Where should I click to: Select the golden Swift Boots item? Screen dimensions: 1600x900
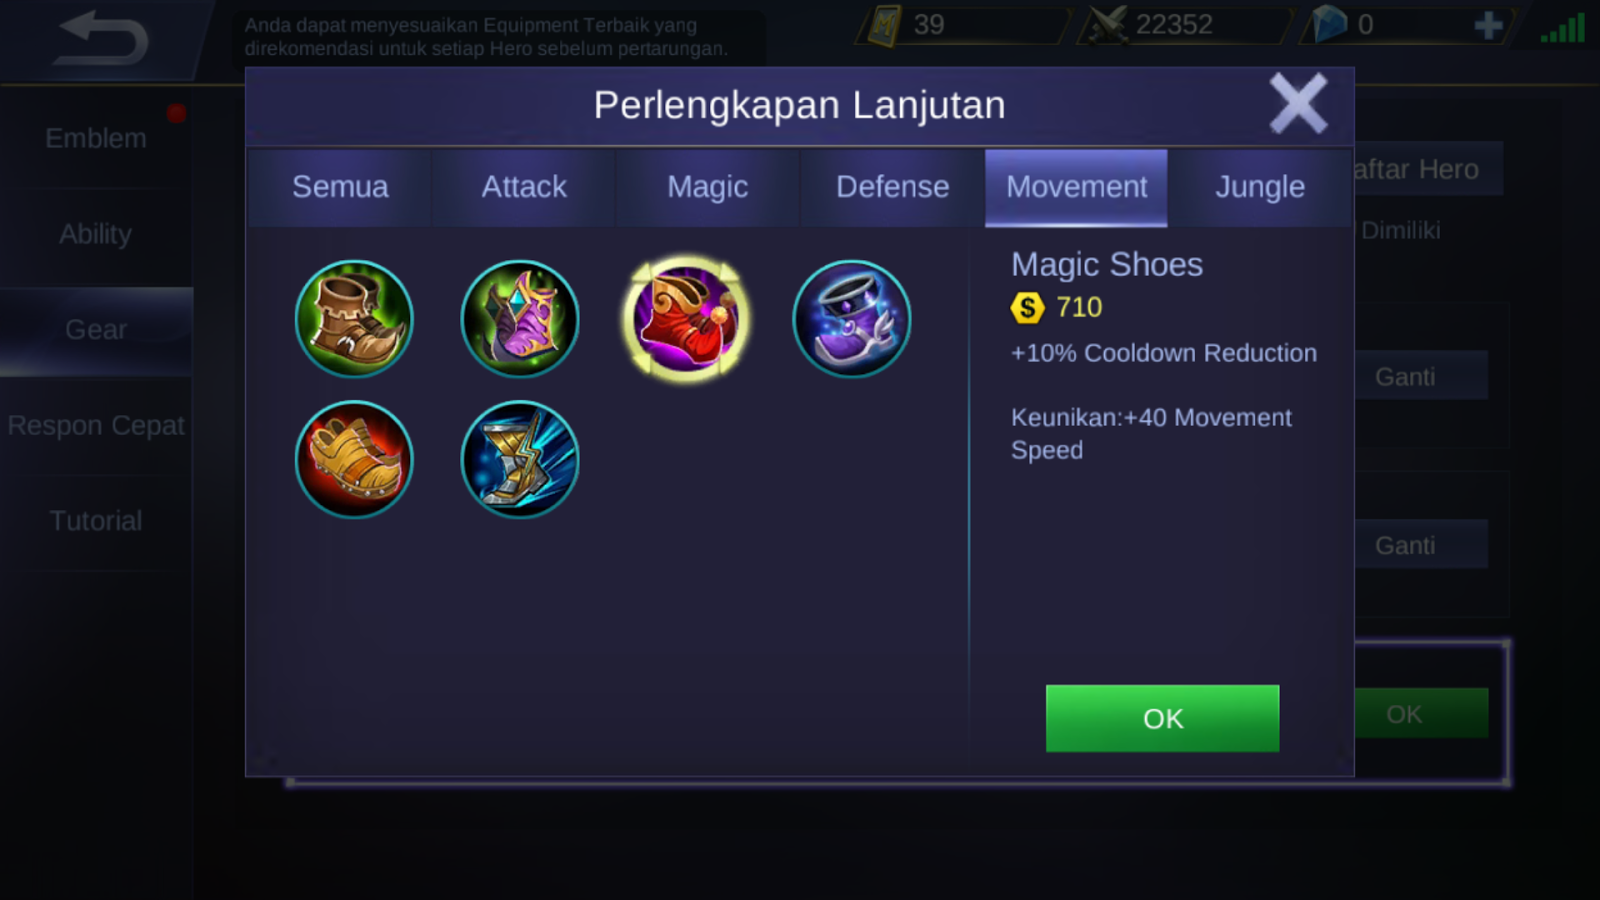354,459
